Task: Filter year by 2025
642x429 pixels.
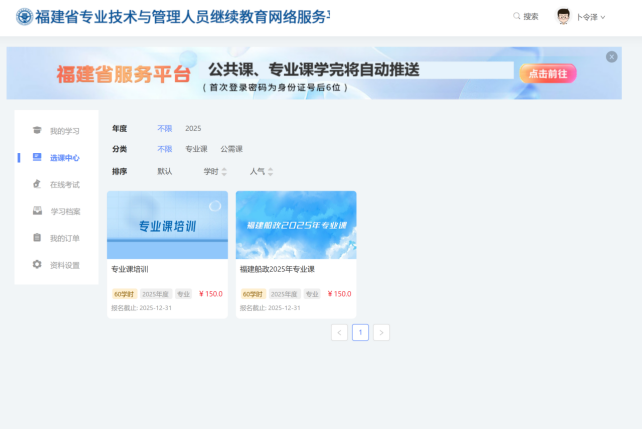Action: pyautogui.click(x=193, y=129)
